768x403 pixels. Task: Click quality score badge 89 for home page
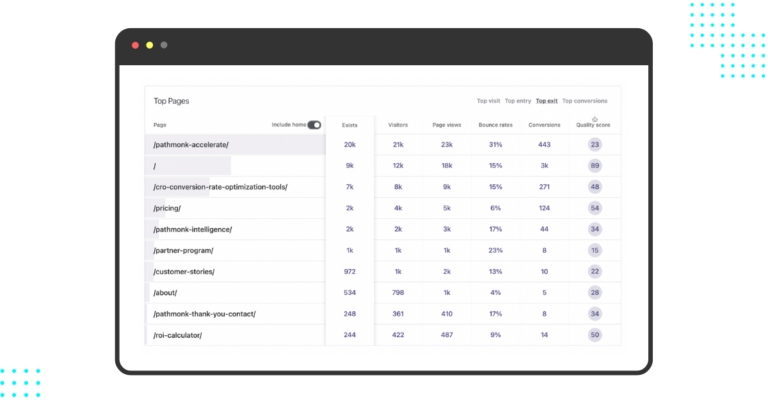(x=595, y=166)
